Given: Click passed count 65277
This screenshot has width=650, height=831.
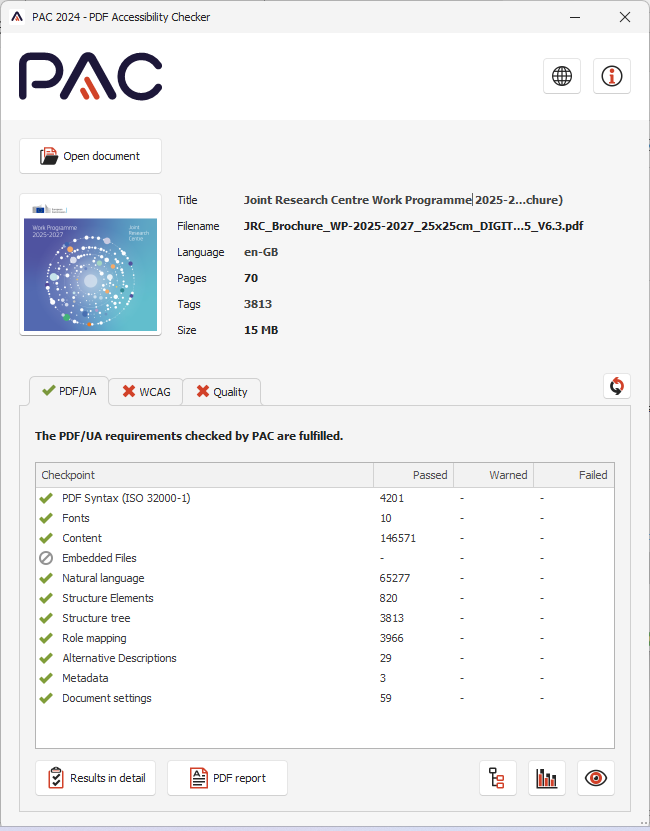Looking at the screenshot, I should tap(394, 578).
